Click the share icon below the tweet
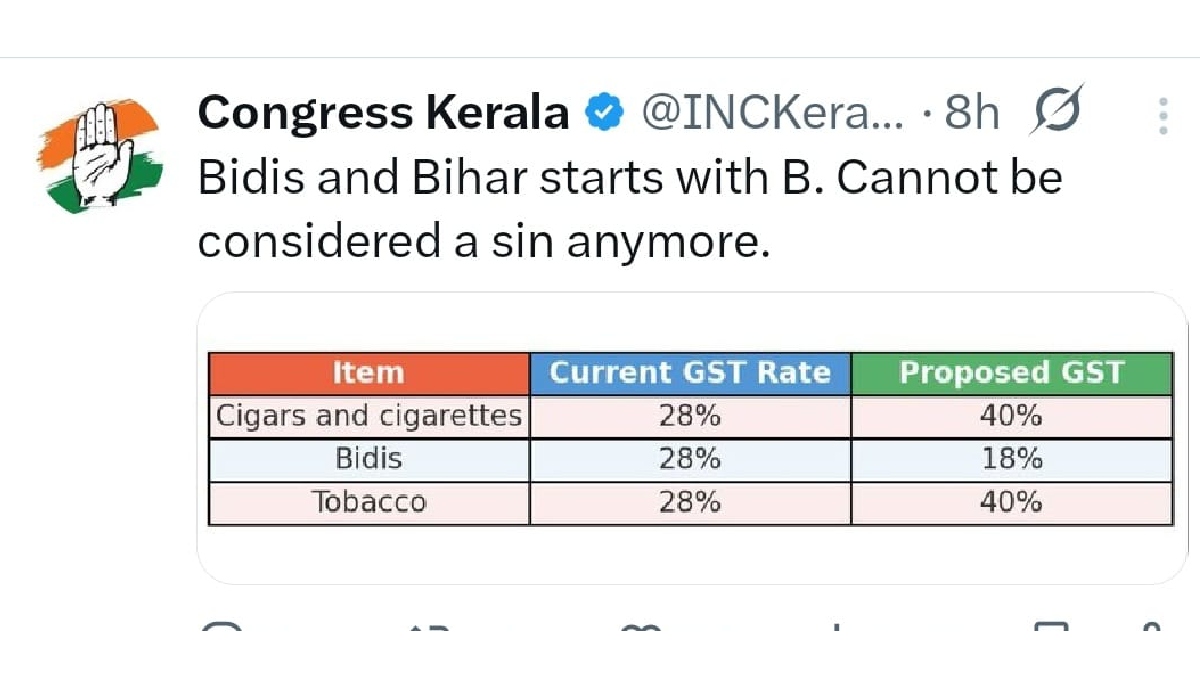This screenshot has height=675, width=1200. (x=1150, y=629)
